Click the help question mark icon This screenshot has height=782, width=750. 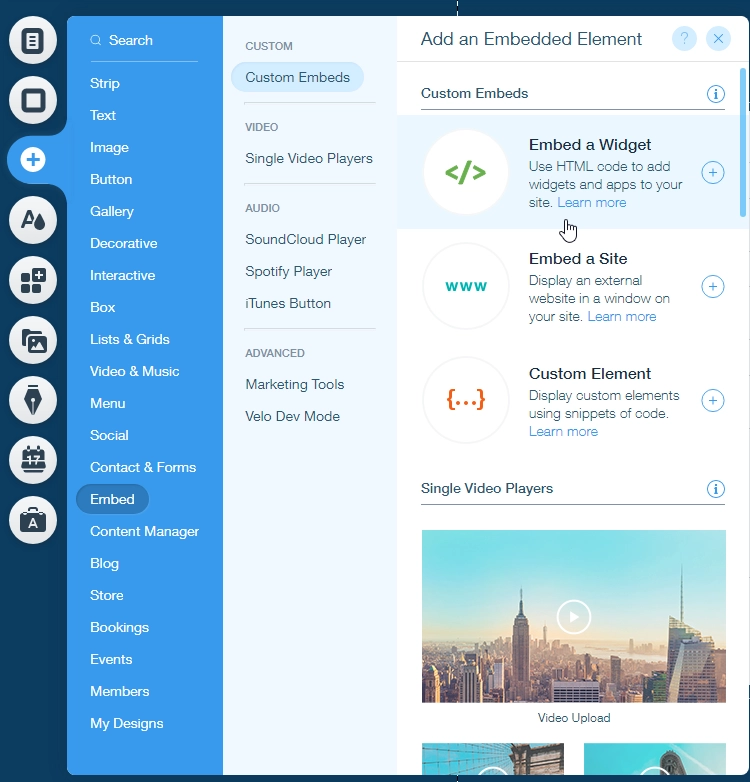pyautogui.click(x=684, y=38)
